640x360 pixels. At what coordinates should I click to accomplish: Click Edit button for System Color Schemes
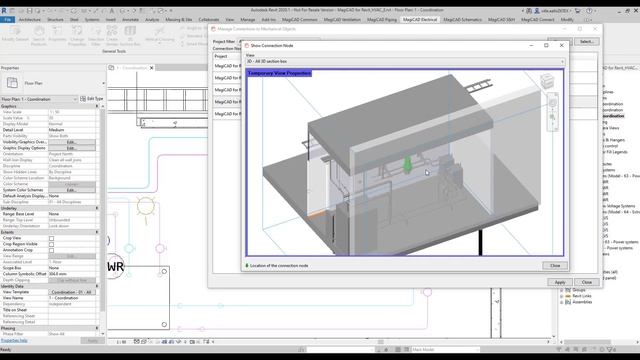[72, 190]
